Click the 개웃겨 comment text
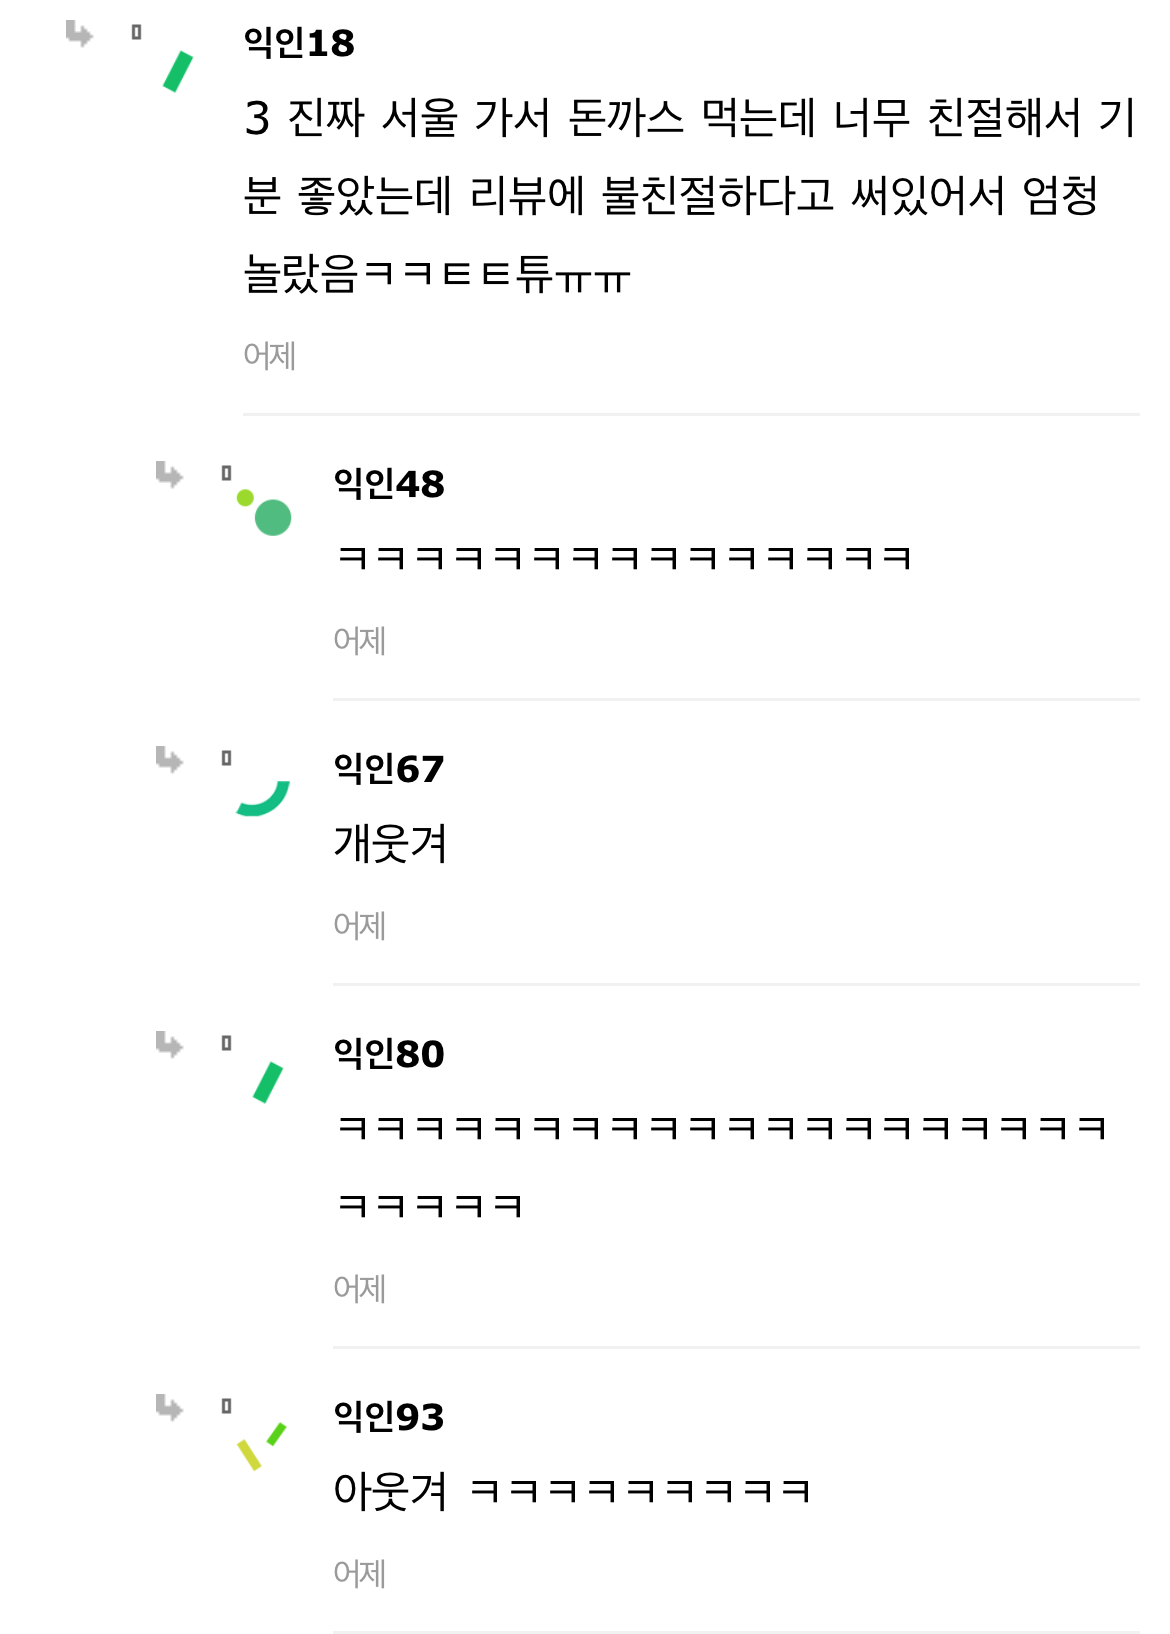The image size is (1170, 1634). click(390, 844)
